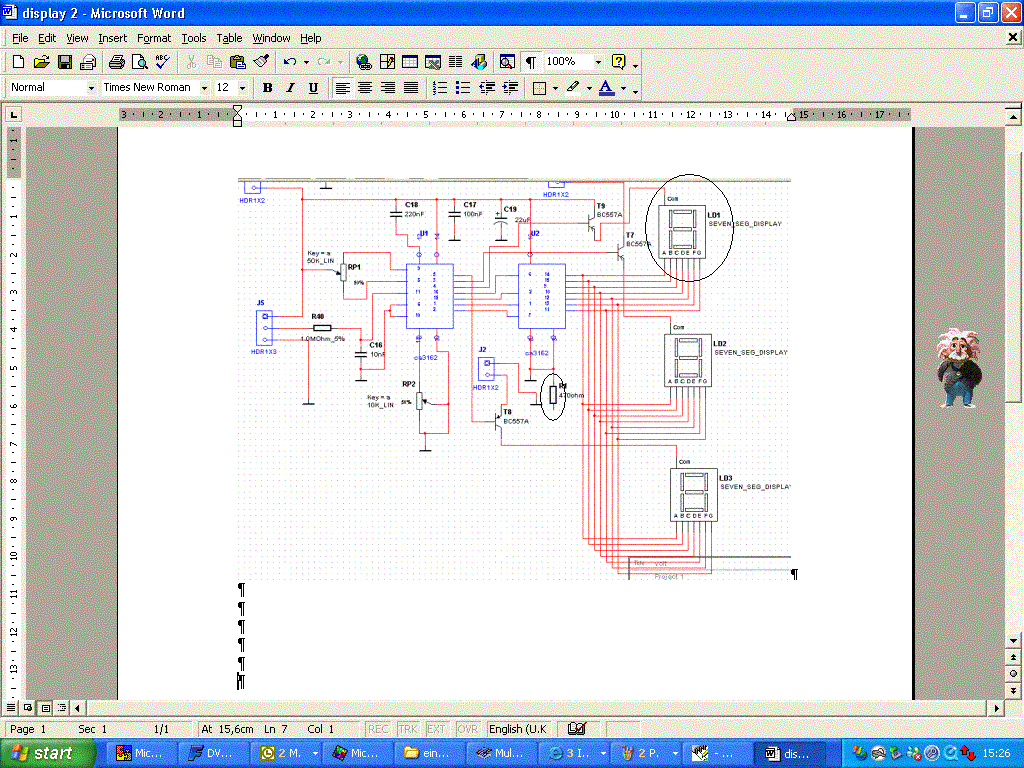Open Print Preview from the toolbar
The height and width of the screenshot is (768, 1024).
(x=139, y=62)
